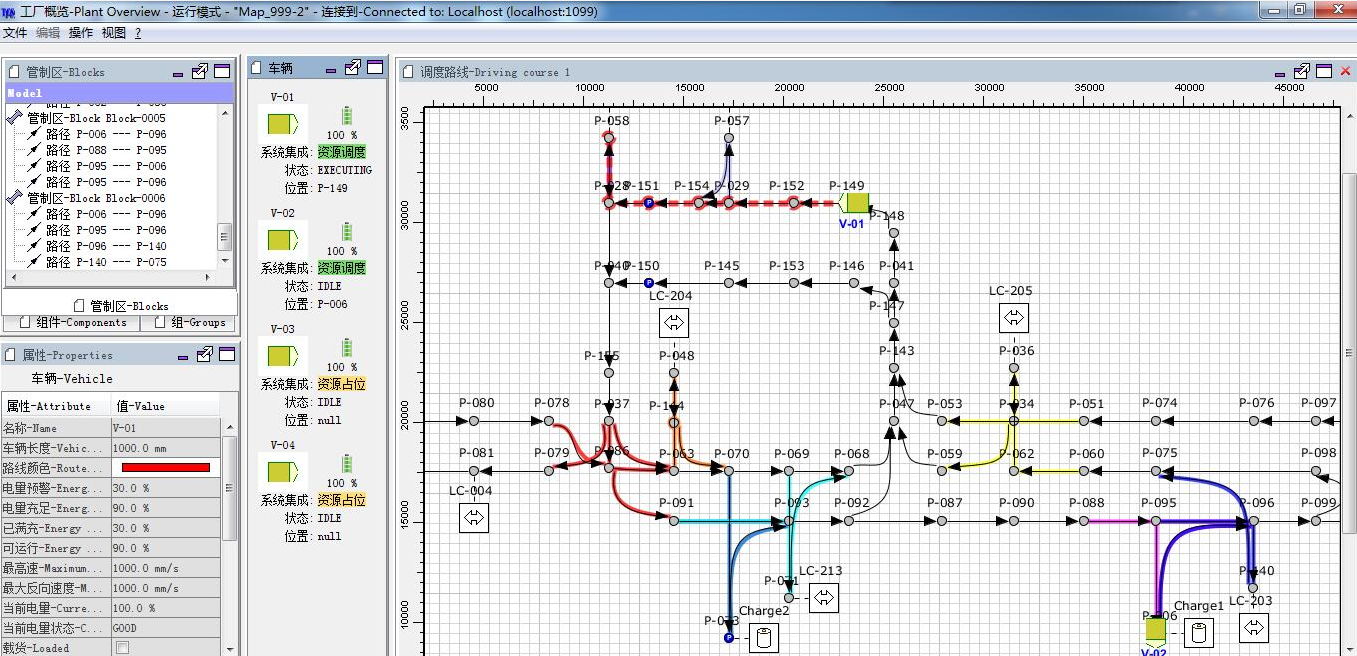Click vehicle V-01 on the driving course

(x=853, y=203)
